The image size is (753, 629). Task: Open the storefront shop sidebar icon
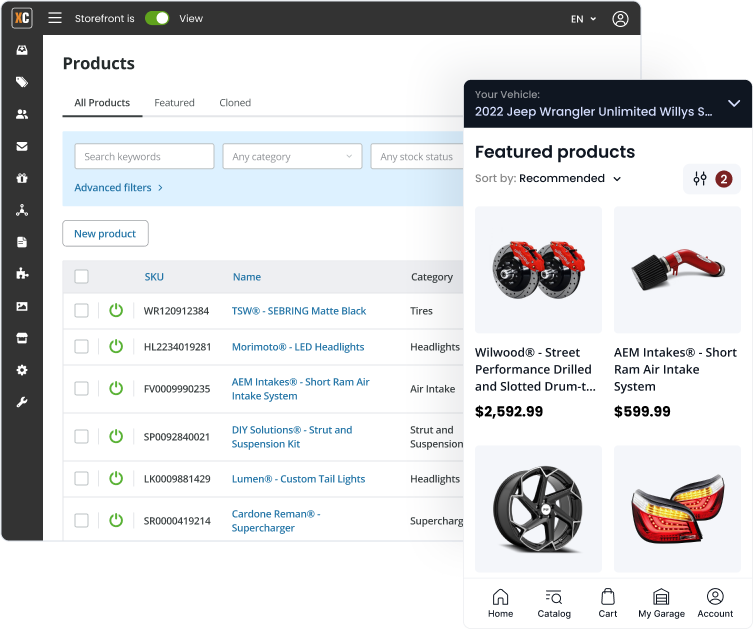(22, 338)
